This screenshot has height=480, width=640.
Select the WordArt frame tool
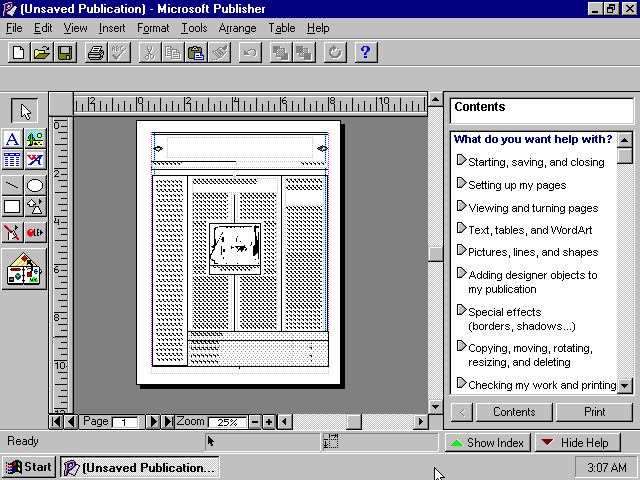tap(35, 160)
